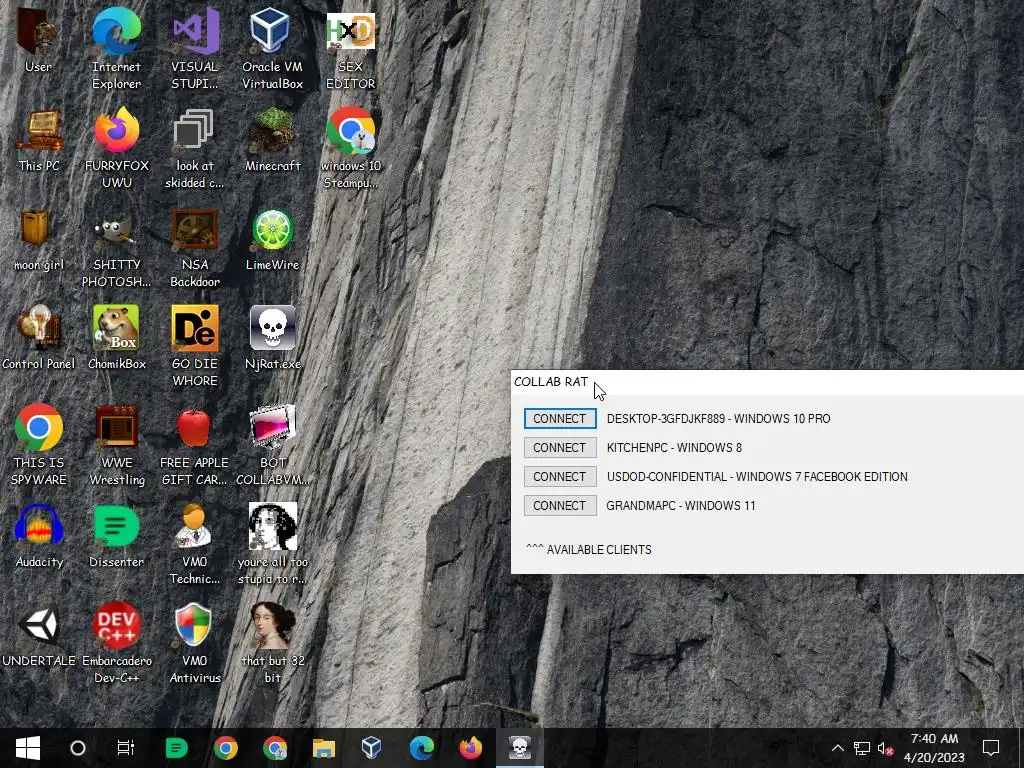Image resolution: width=1024 pixels, height=768 pixels.
Task: Open the Windows Start menu
Action: tap(27, 748)
